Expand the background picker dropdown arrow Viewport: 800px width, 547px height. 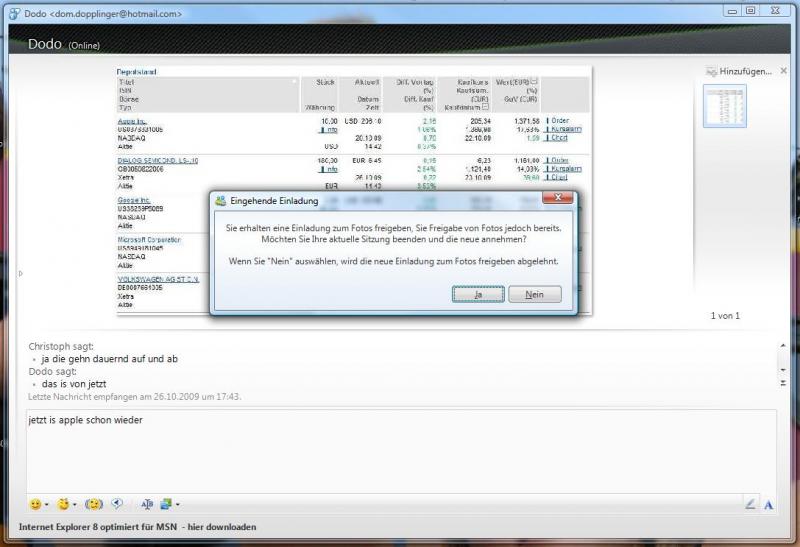177,505
